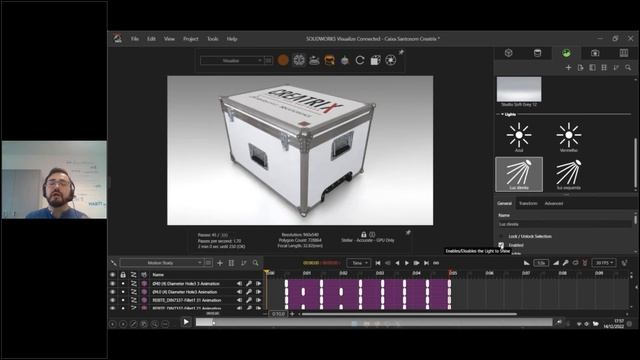This screenshot has height=360, width=640.
Task: Toggle all tracks visibility in timeline header
Action: click(x=113, y=275)
